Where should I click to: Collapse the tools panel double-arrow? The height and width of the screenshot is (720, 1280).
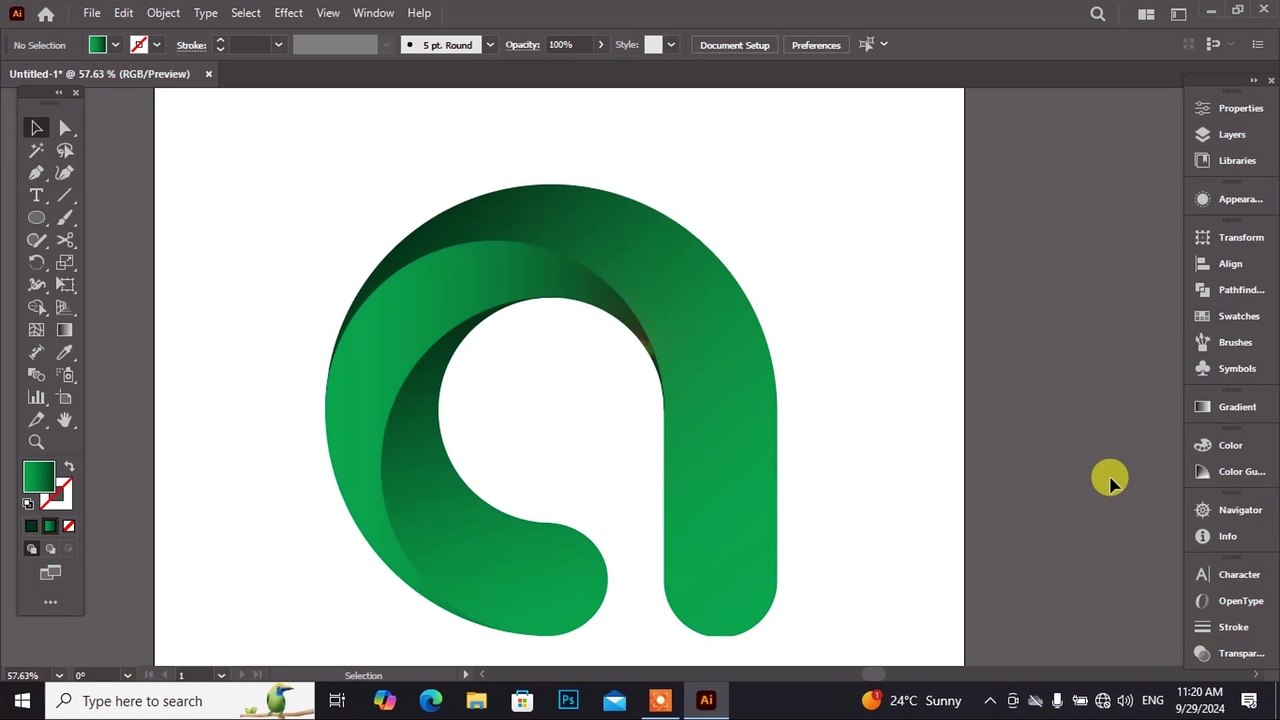click(58, 93)
